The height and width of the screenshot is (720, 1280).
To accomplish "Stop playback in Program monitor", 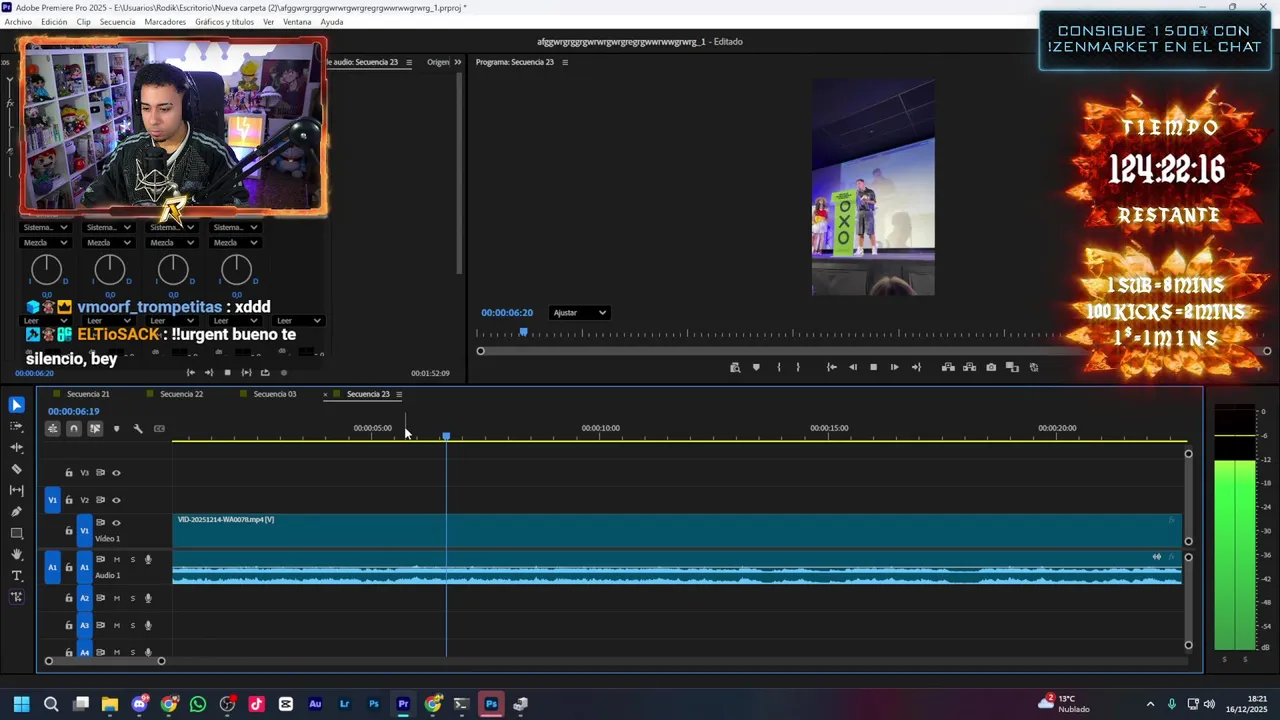I will click(873, 367).
